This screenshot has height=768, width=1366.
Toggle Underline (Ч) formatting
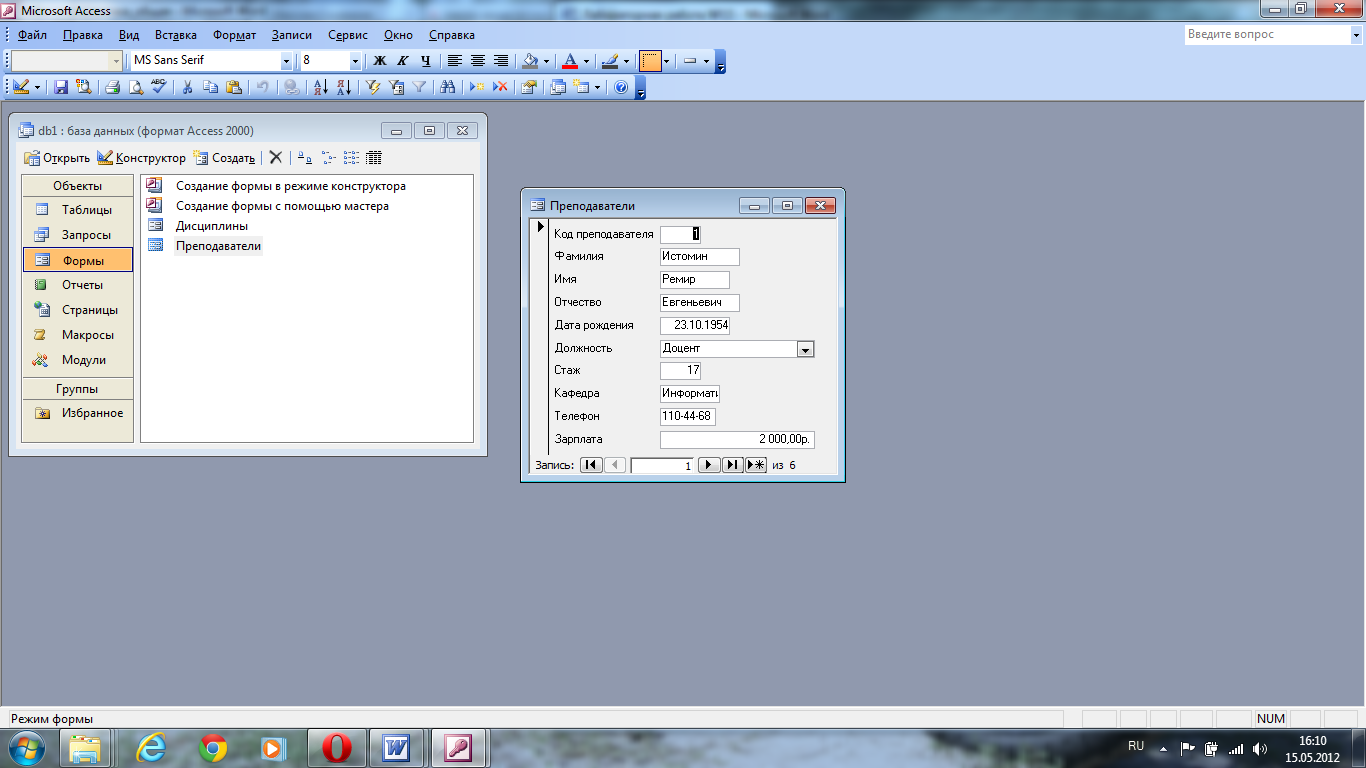[426, 61]
